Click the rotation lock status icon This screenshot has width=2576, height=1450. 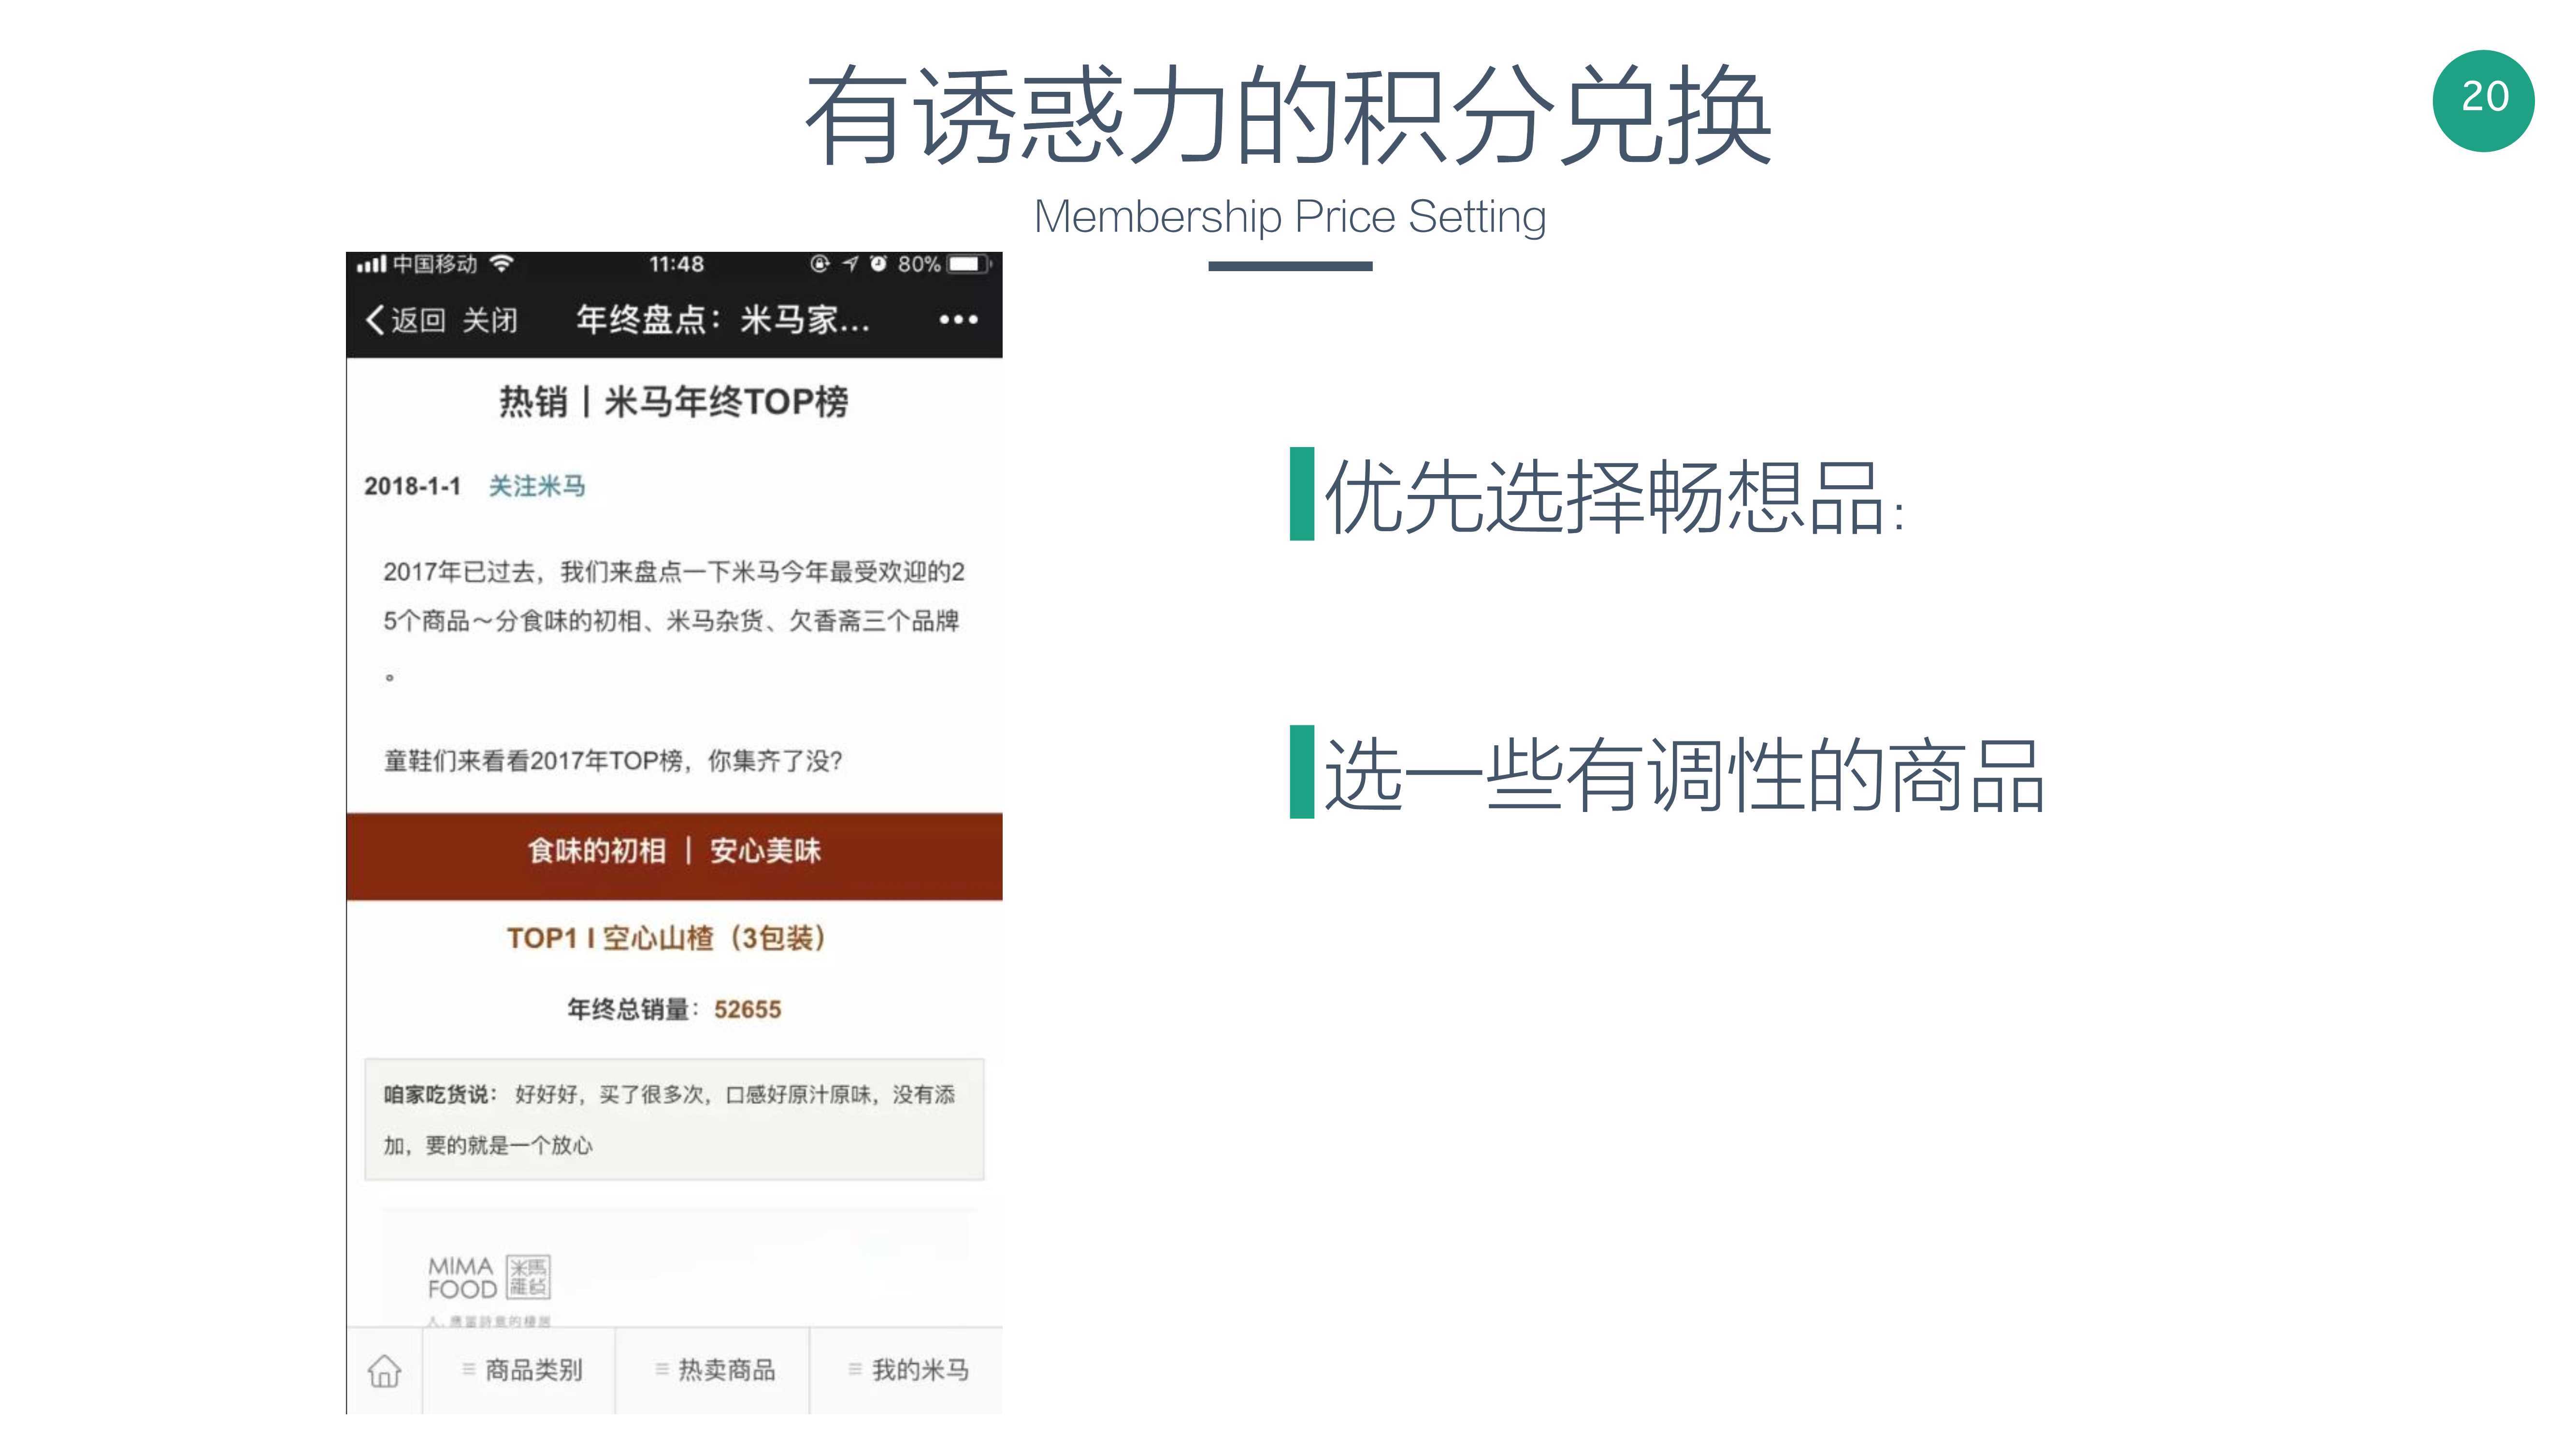(x=820, y=264)
